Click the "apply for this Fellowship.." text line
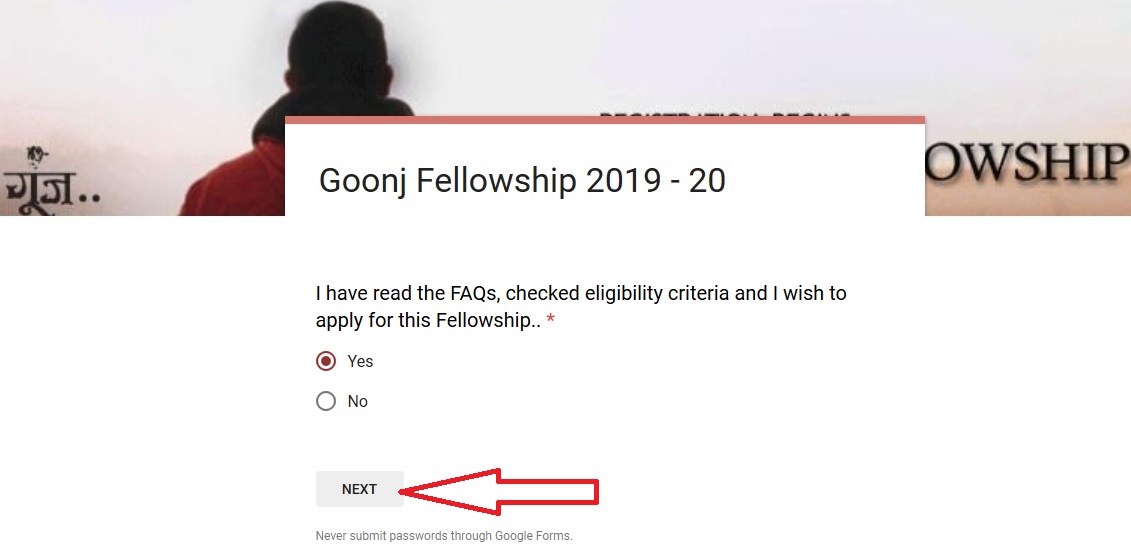Image resolution: width=1131 pixels, height=552 pixels. [x=427, y=322]
